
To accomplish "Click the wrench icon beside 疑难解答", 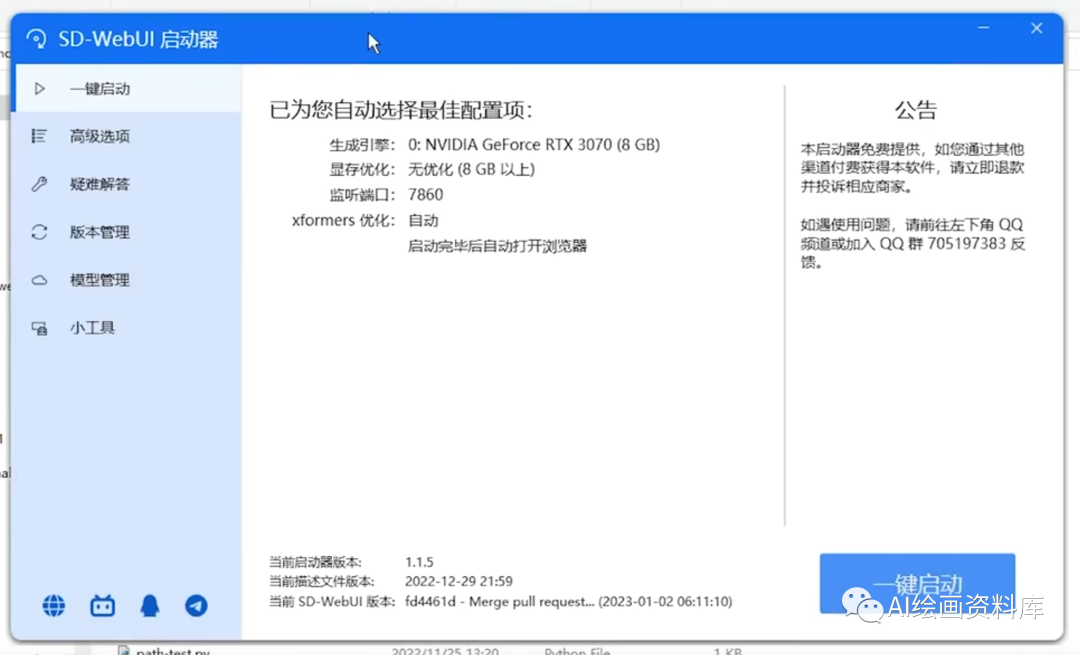I will (x=39, y=184).
